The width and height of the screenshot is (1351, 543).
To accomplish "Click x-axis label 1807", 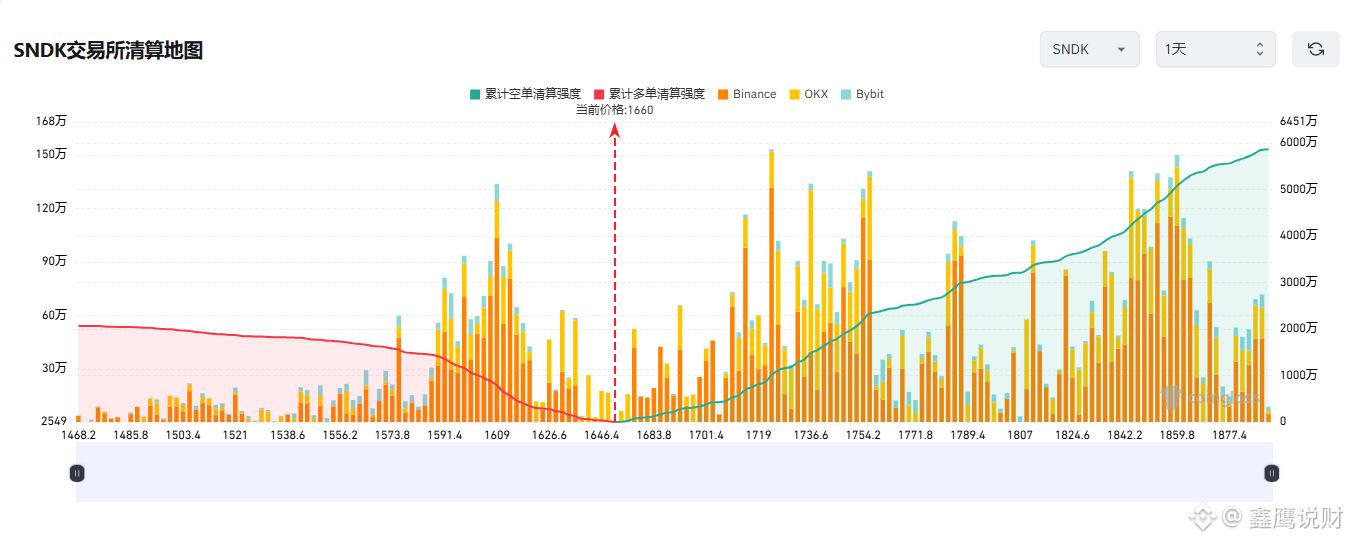I will coord(1020,435).
